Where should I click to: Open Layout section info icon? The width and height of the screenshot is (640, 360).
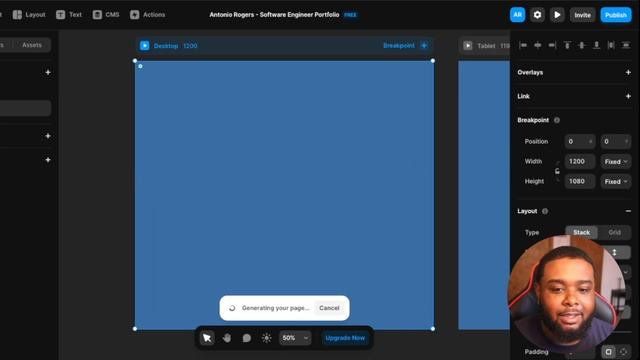[x=545, y=211]
